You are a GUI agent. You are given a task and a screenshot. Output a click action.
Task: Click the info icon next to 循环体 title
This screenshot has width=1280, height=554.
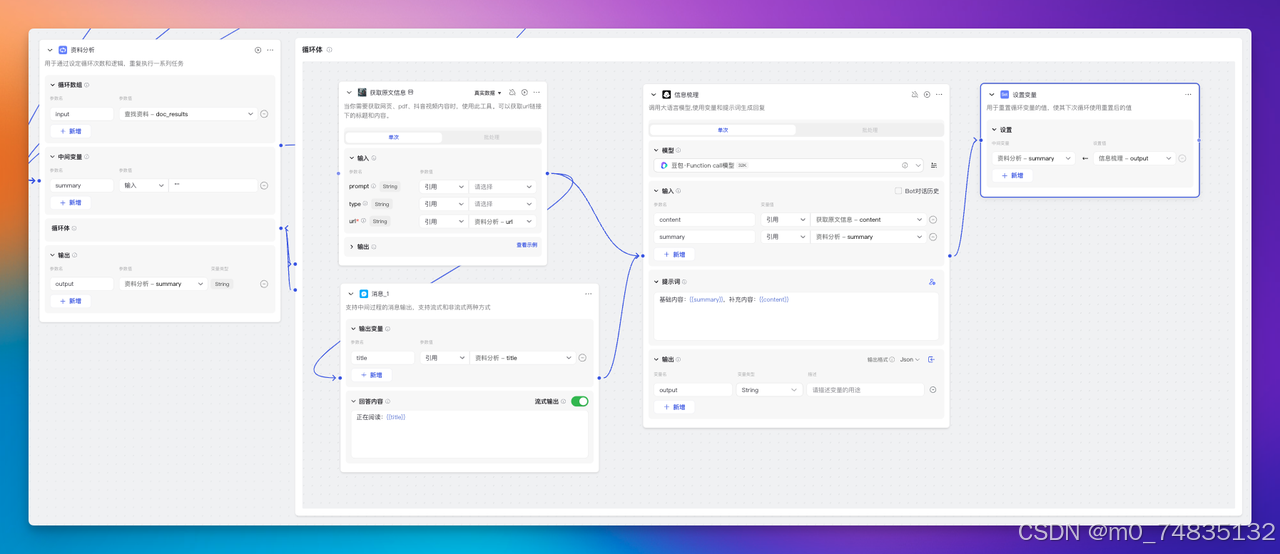(330, 49)
